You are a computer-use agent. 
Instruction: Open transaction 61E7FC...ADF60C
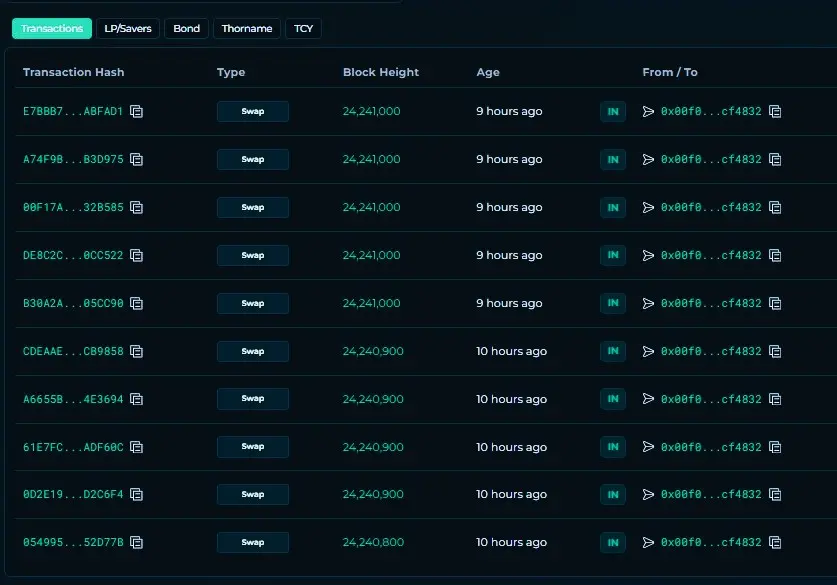tap(73, 447)
